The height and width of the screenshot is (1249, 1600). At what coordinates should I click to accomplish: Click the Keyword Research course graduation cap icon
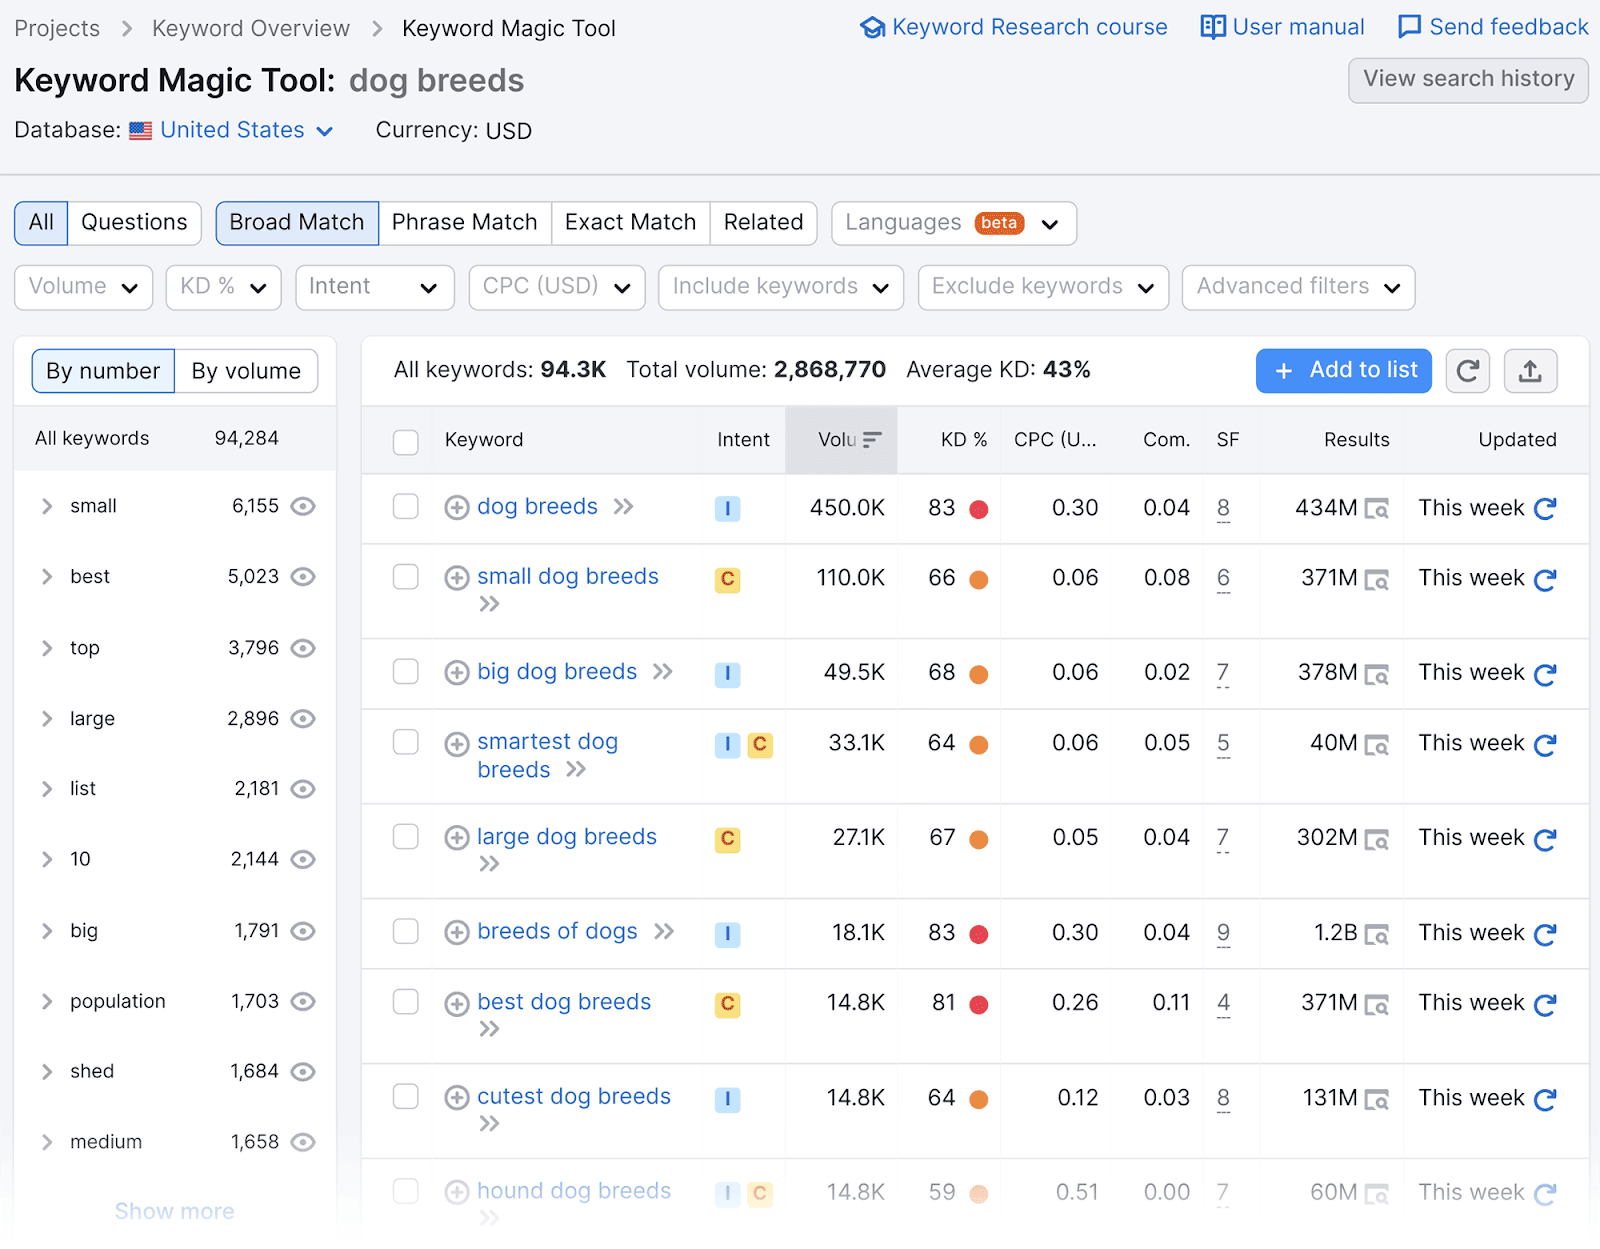pos(872,27)
